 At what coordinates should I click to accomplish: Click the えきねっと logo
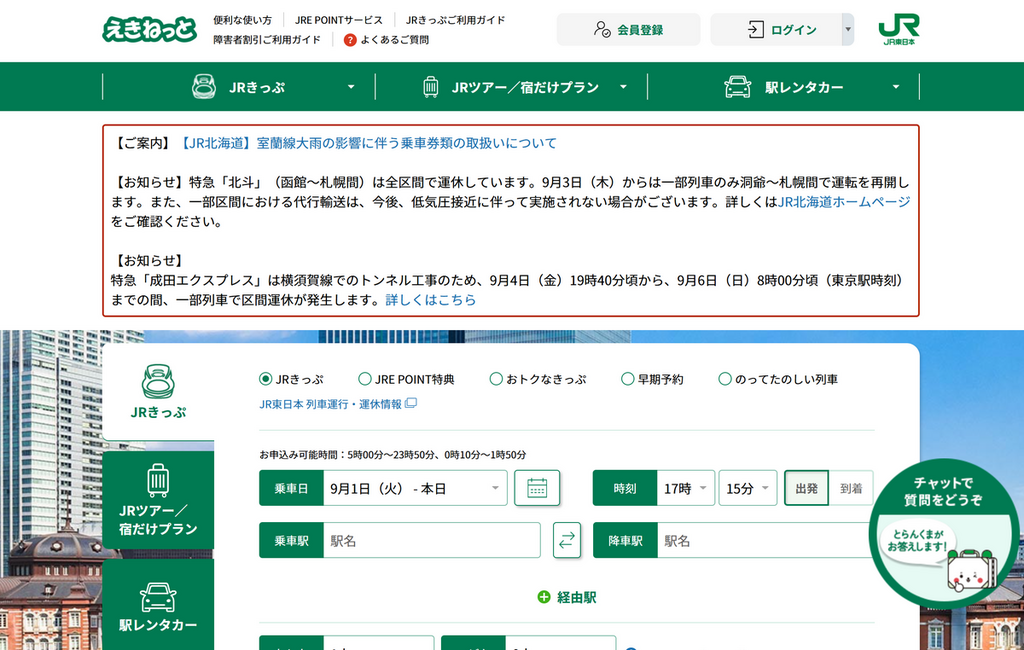point(150,29)
